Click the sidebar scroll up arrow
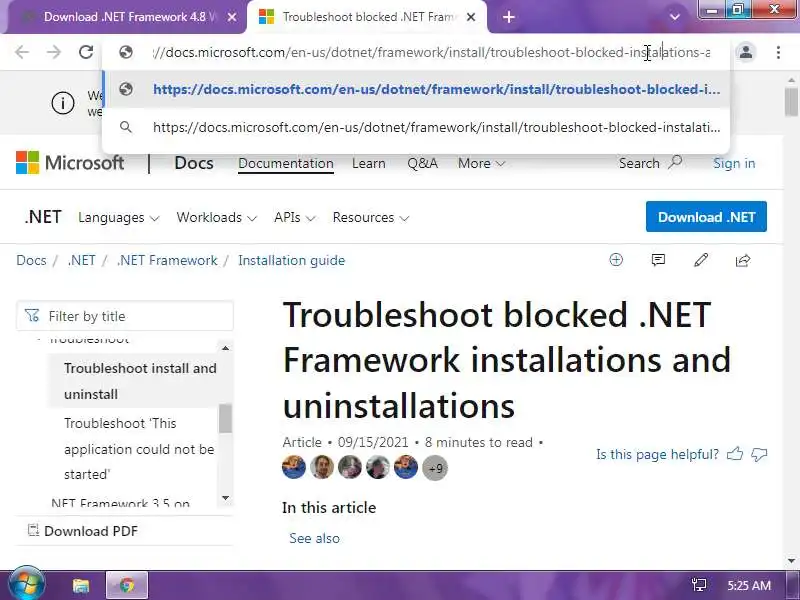Image resolution: width=800 pixels, height=600 pixels. pos(226,348)
